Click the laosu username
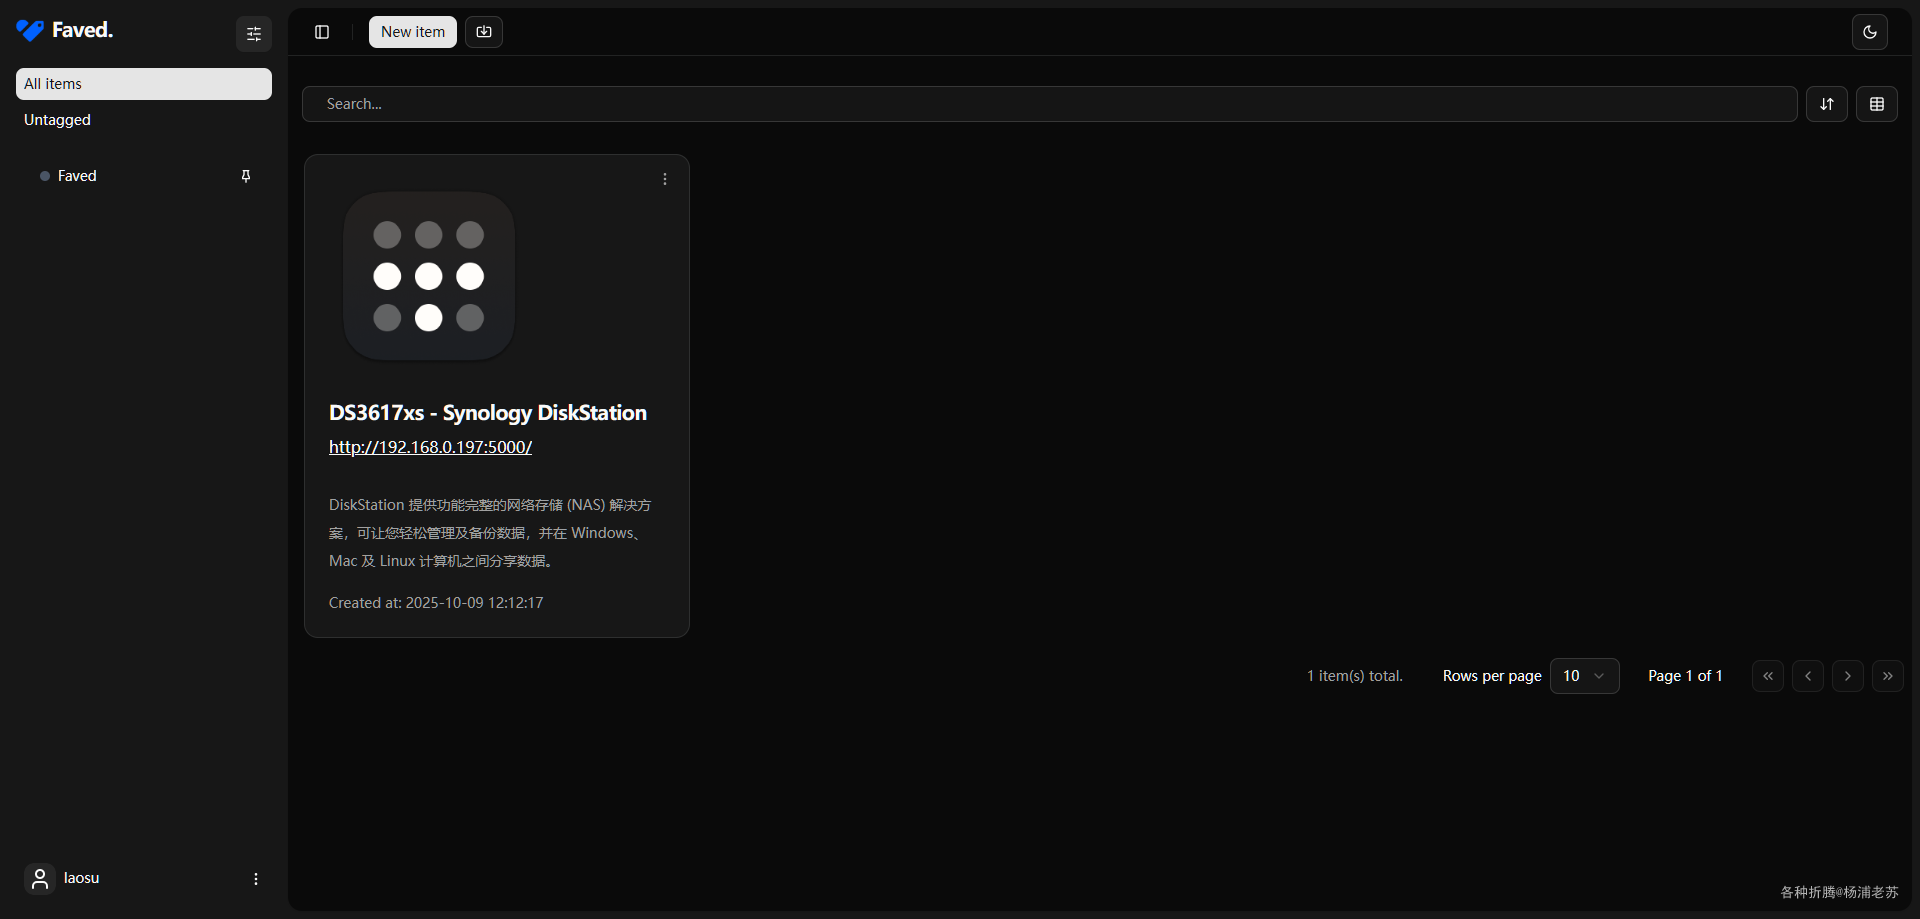This screenshot has width=1920, height=919. 82,878
